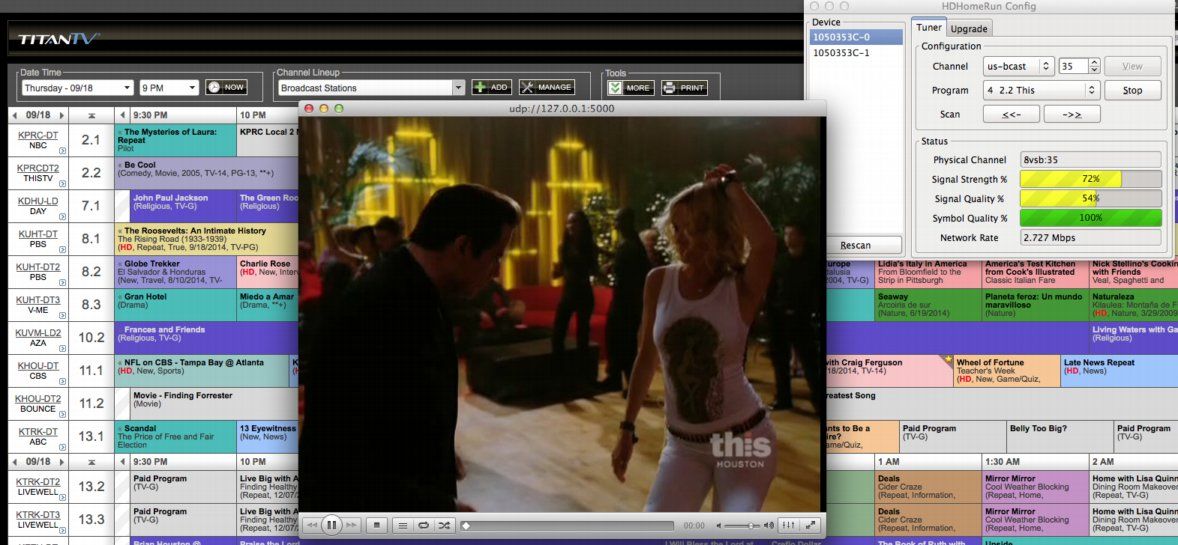Click the Stop button in HDHomeRun Config
The height and width of the screenshot is (545, 1178).
[1132, 90]
